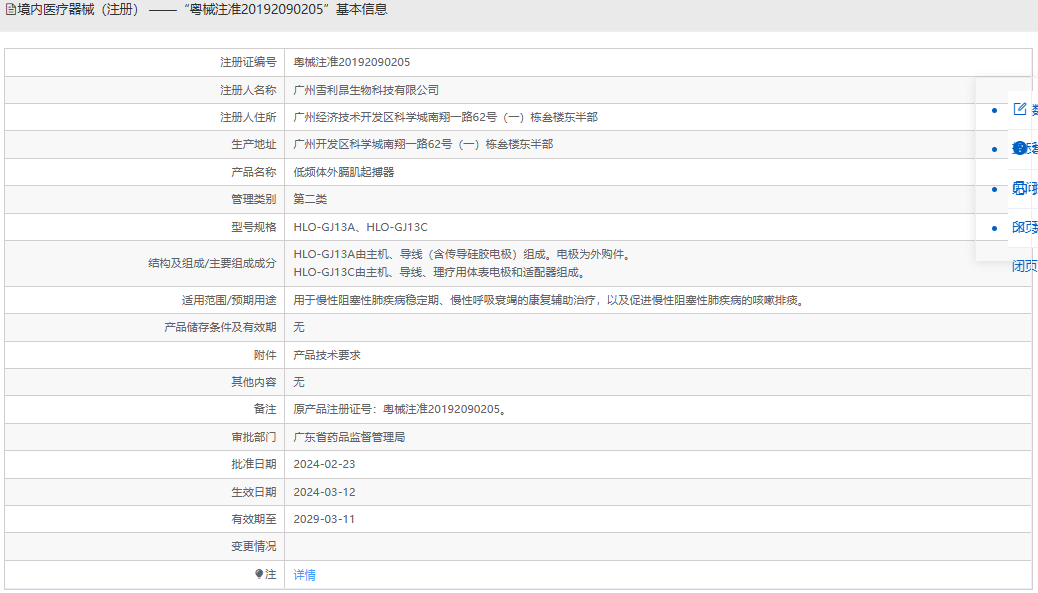Click the 附件 label
Image resolution: width=1038 pixels, height=593 pixels.
click(265, 355)
